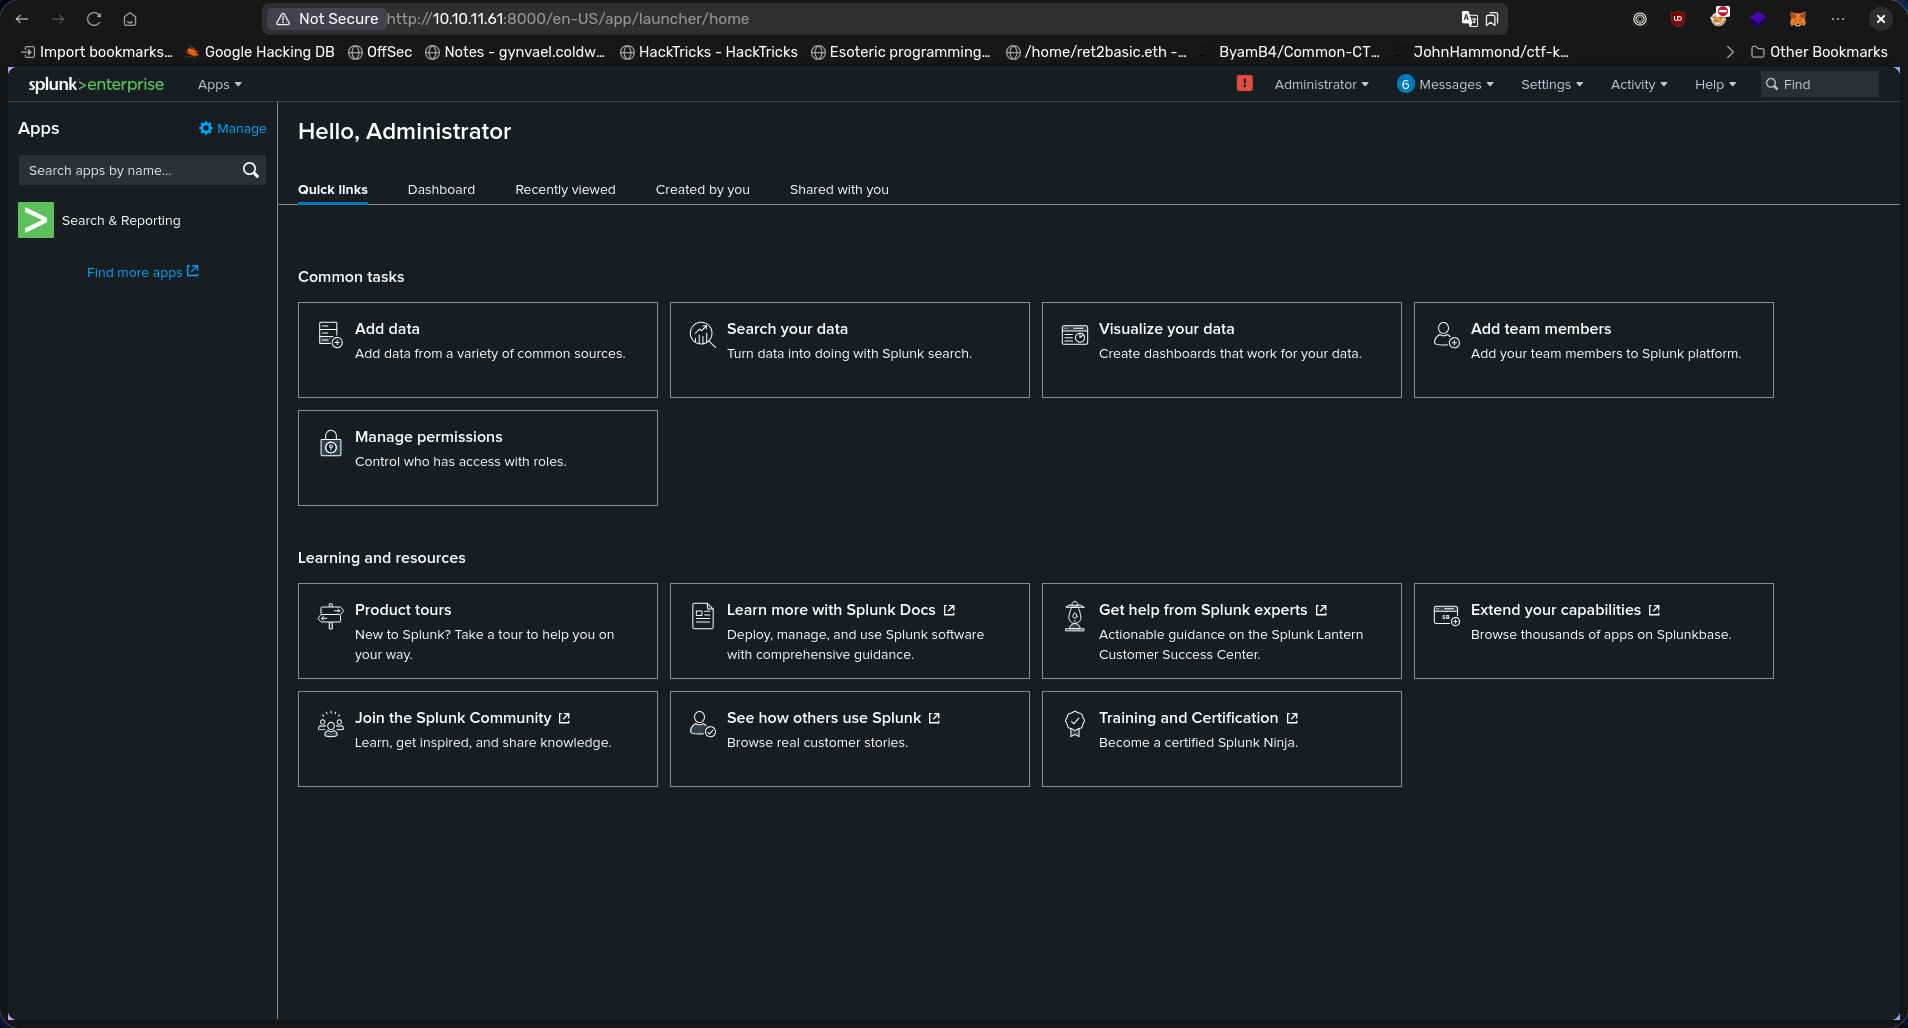Click the Manage apps link
The height and width of the screenshot is (1028, 1908).
233,128
